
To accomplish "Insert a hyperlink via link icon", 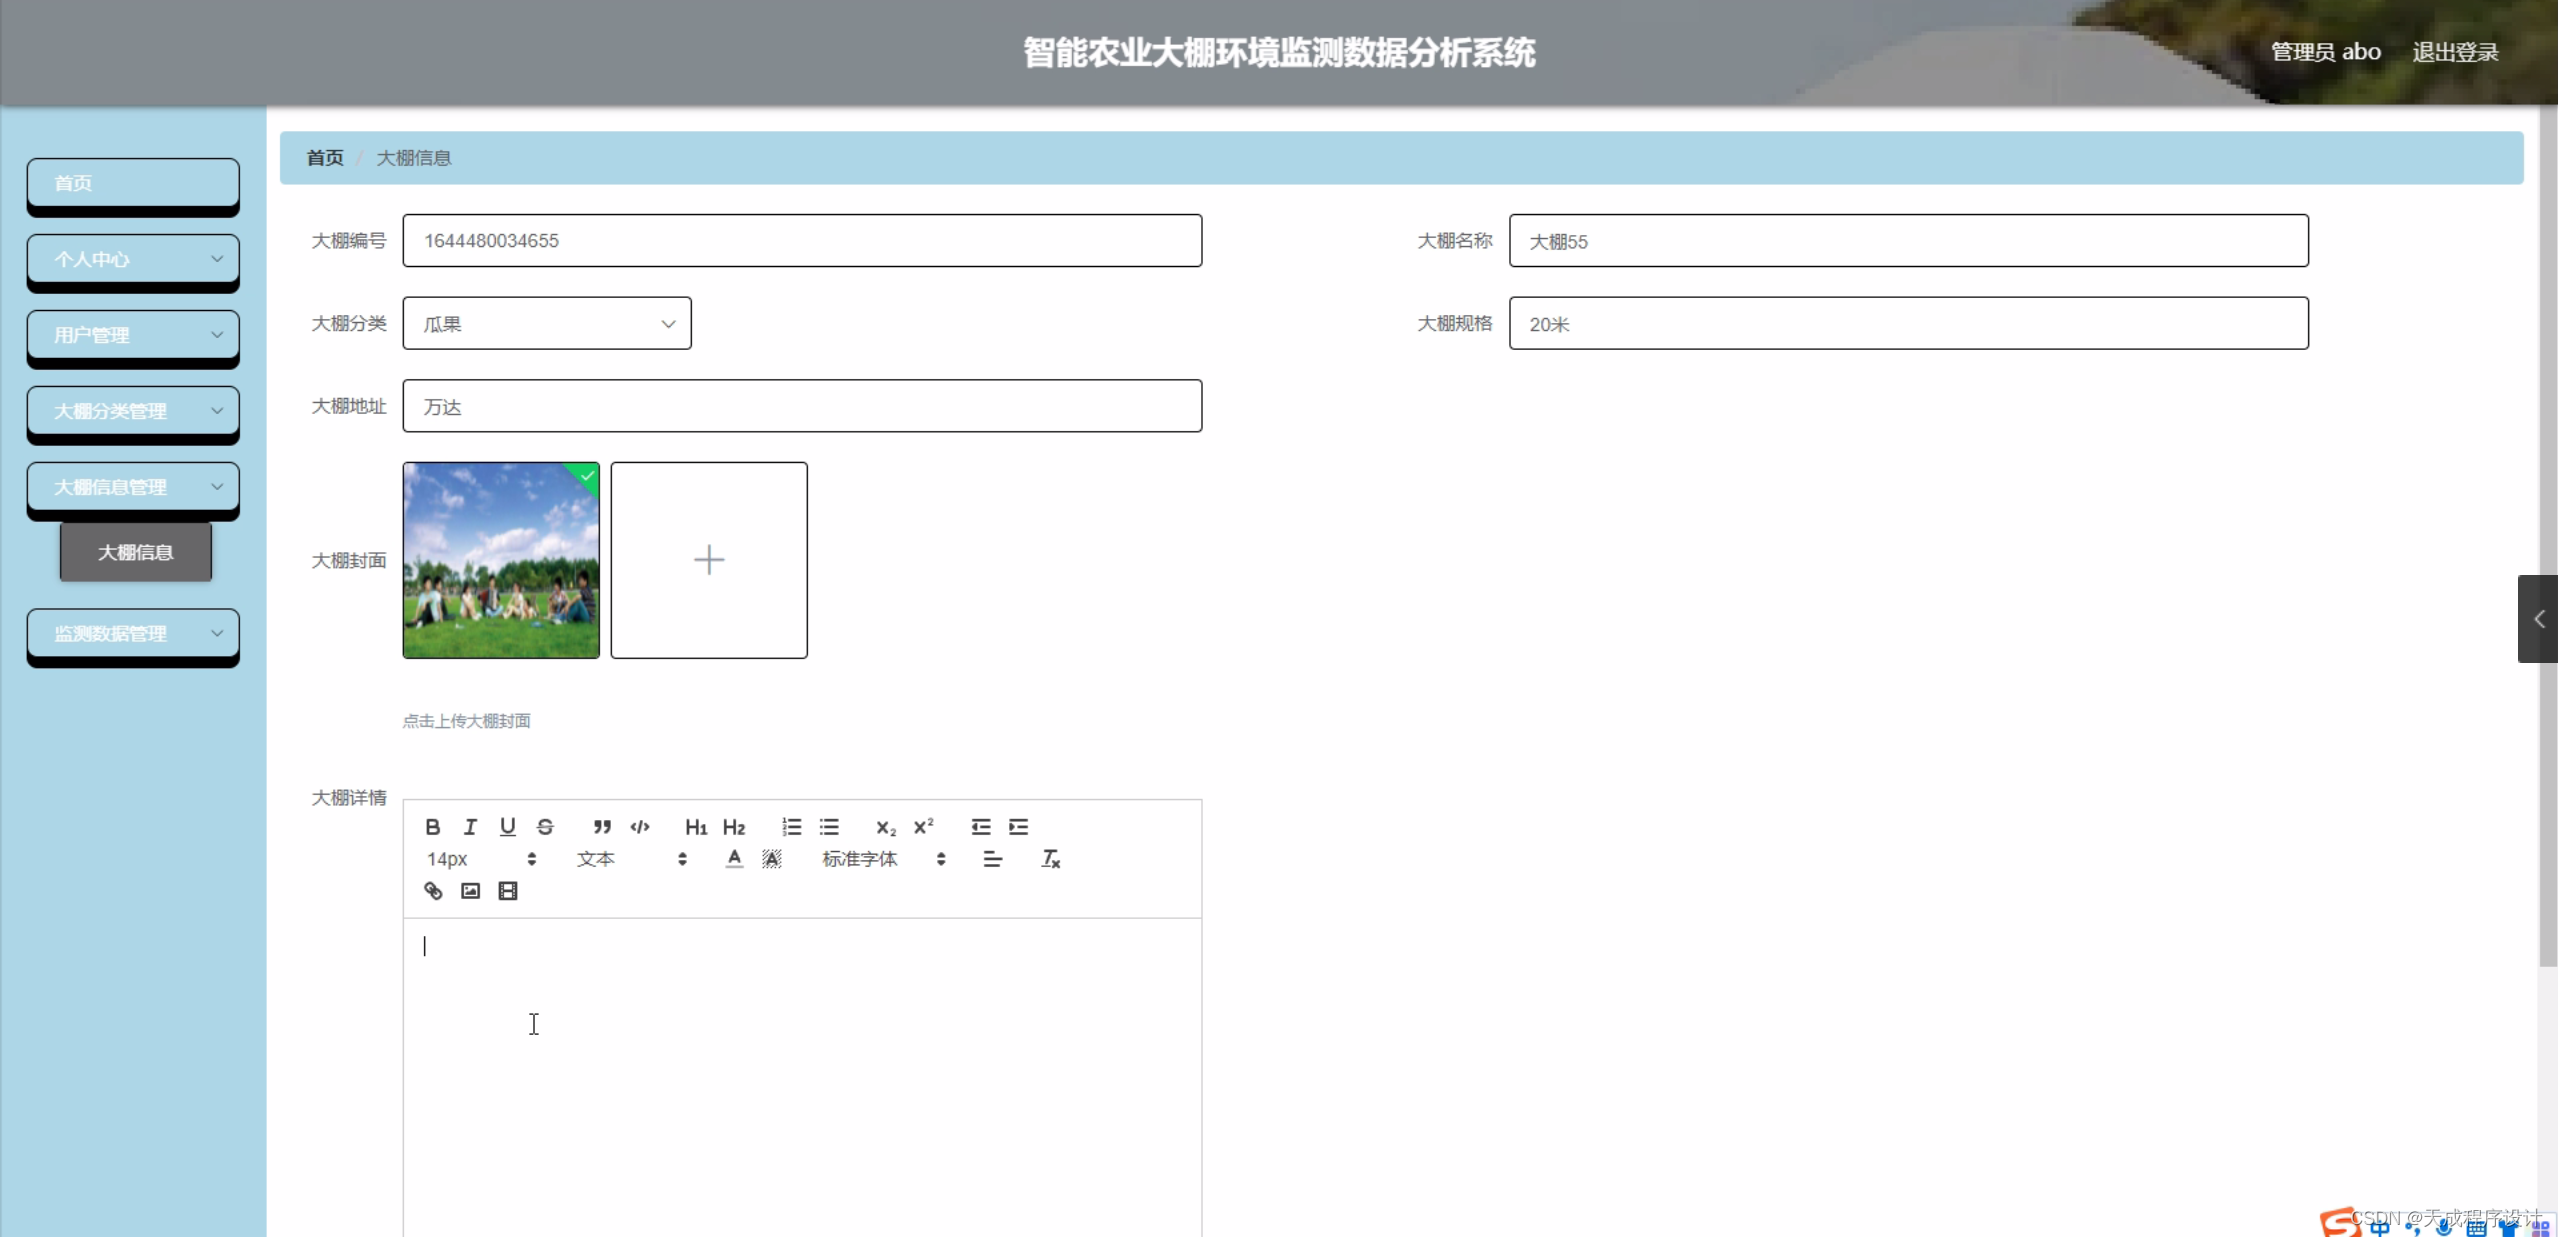I will (x=433, y=891).
